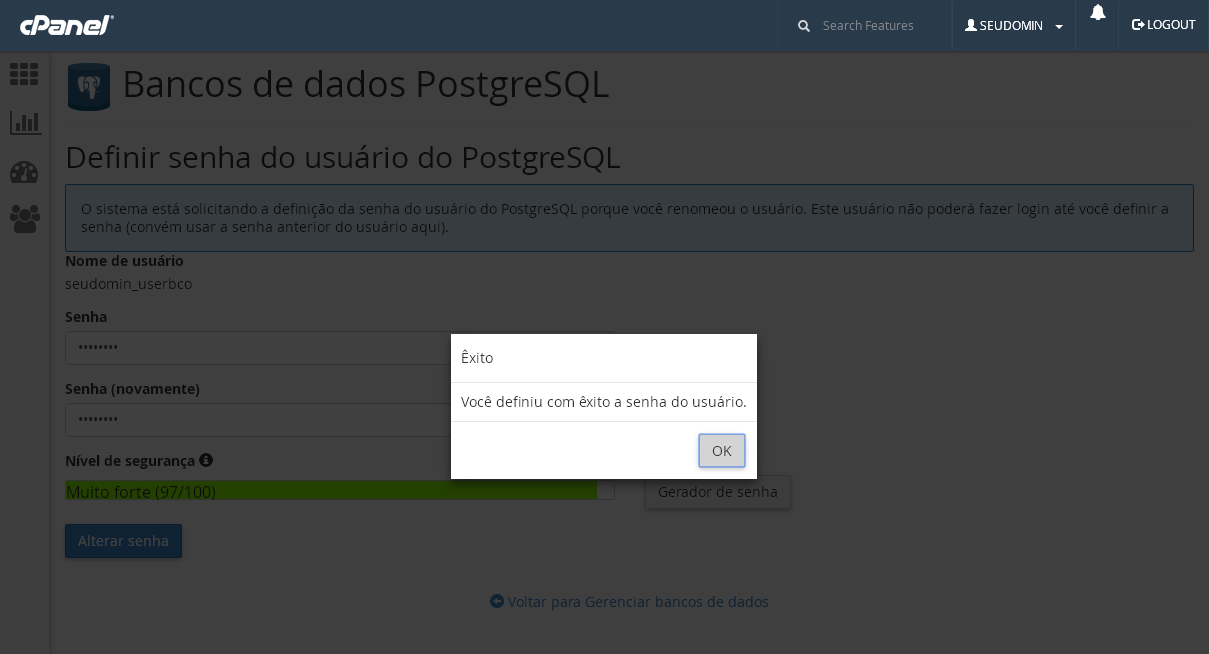Focus the Search Features field

click(x=868, y=25)
